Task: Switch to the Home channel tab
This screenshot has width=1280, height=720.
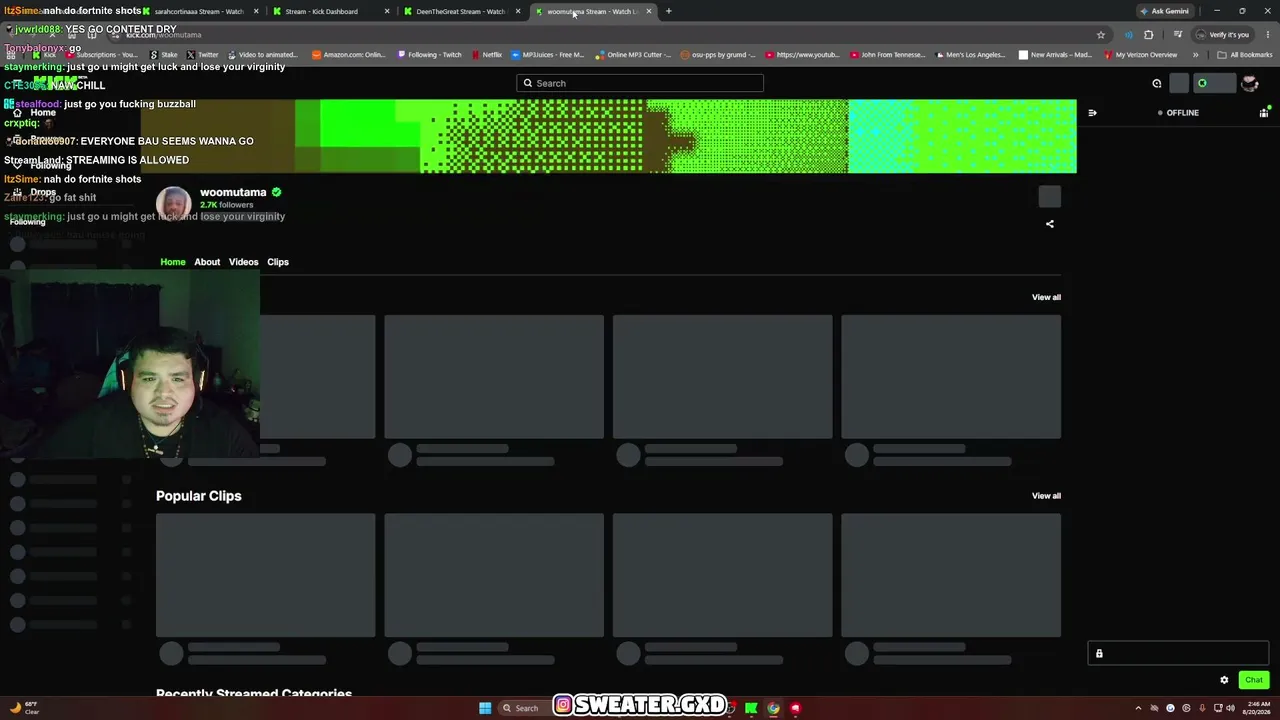Action: pyautogui.click(x=173, y=262)
